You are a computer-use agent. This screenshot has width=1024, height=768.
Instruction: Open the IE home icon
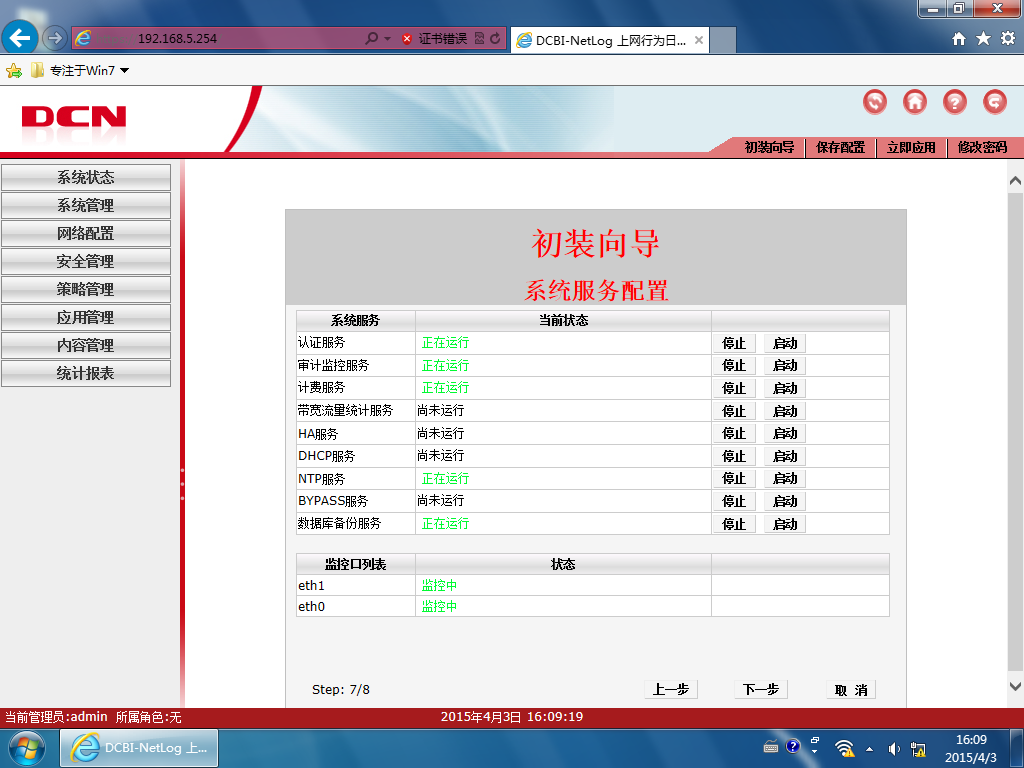(x=958, y=39)
